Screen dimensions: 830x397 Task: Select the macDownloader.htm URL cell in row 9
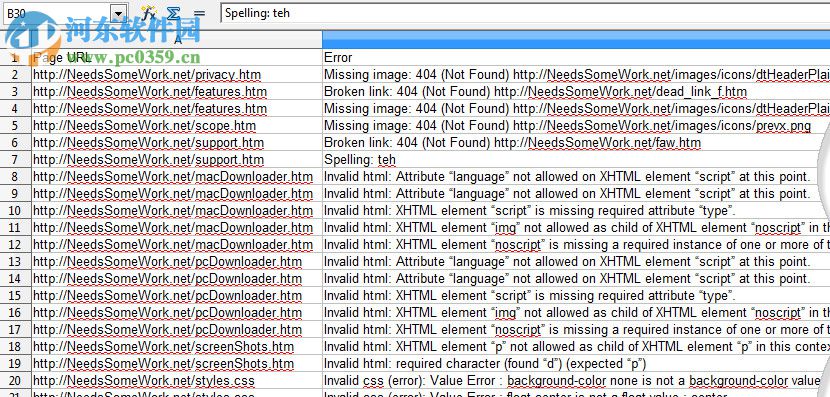177,194
